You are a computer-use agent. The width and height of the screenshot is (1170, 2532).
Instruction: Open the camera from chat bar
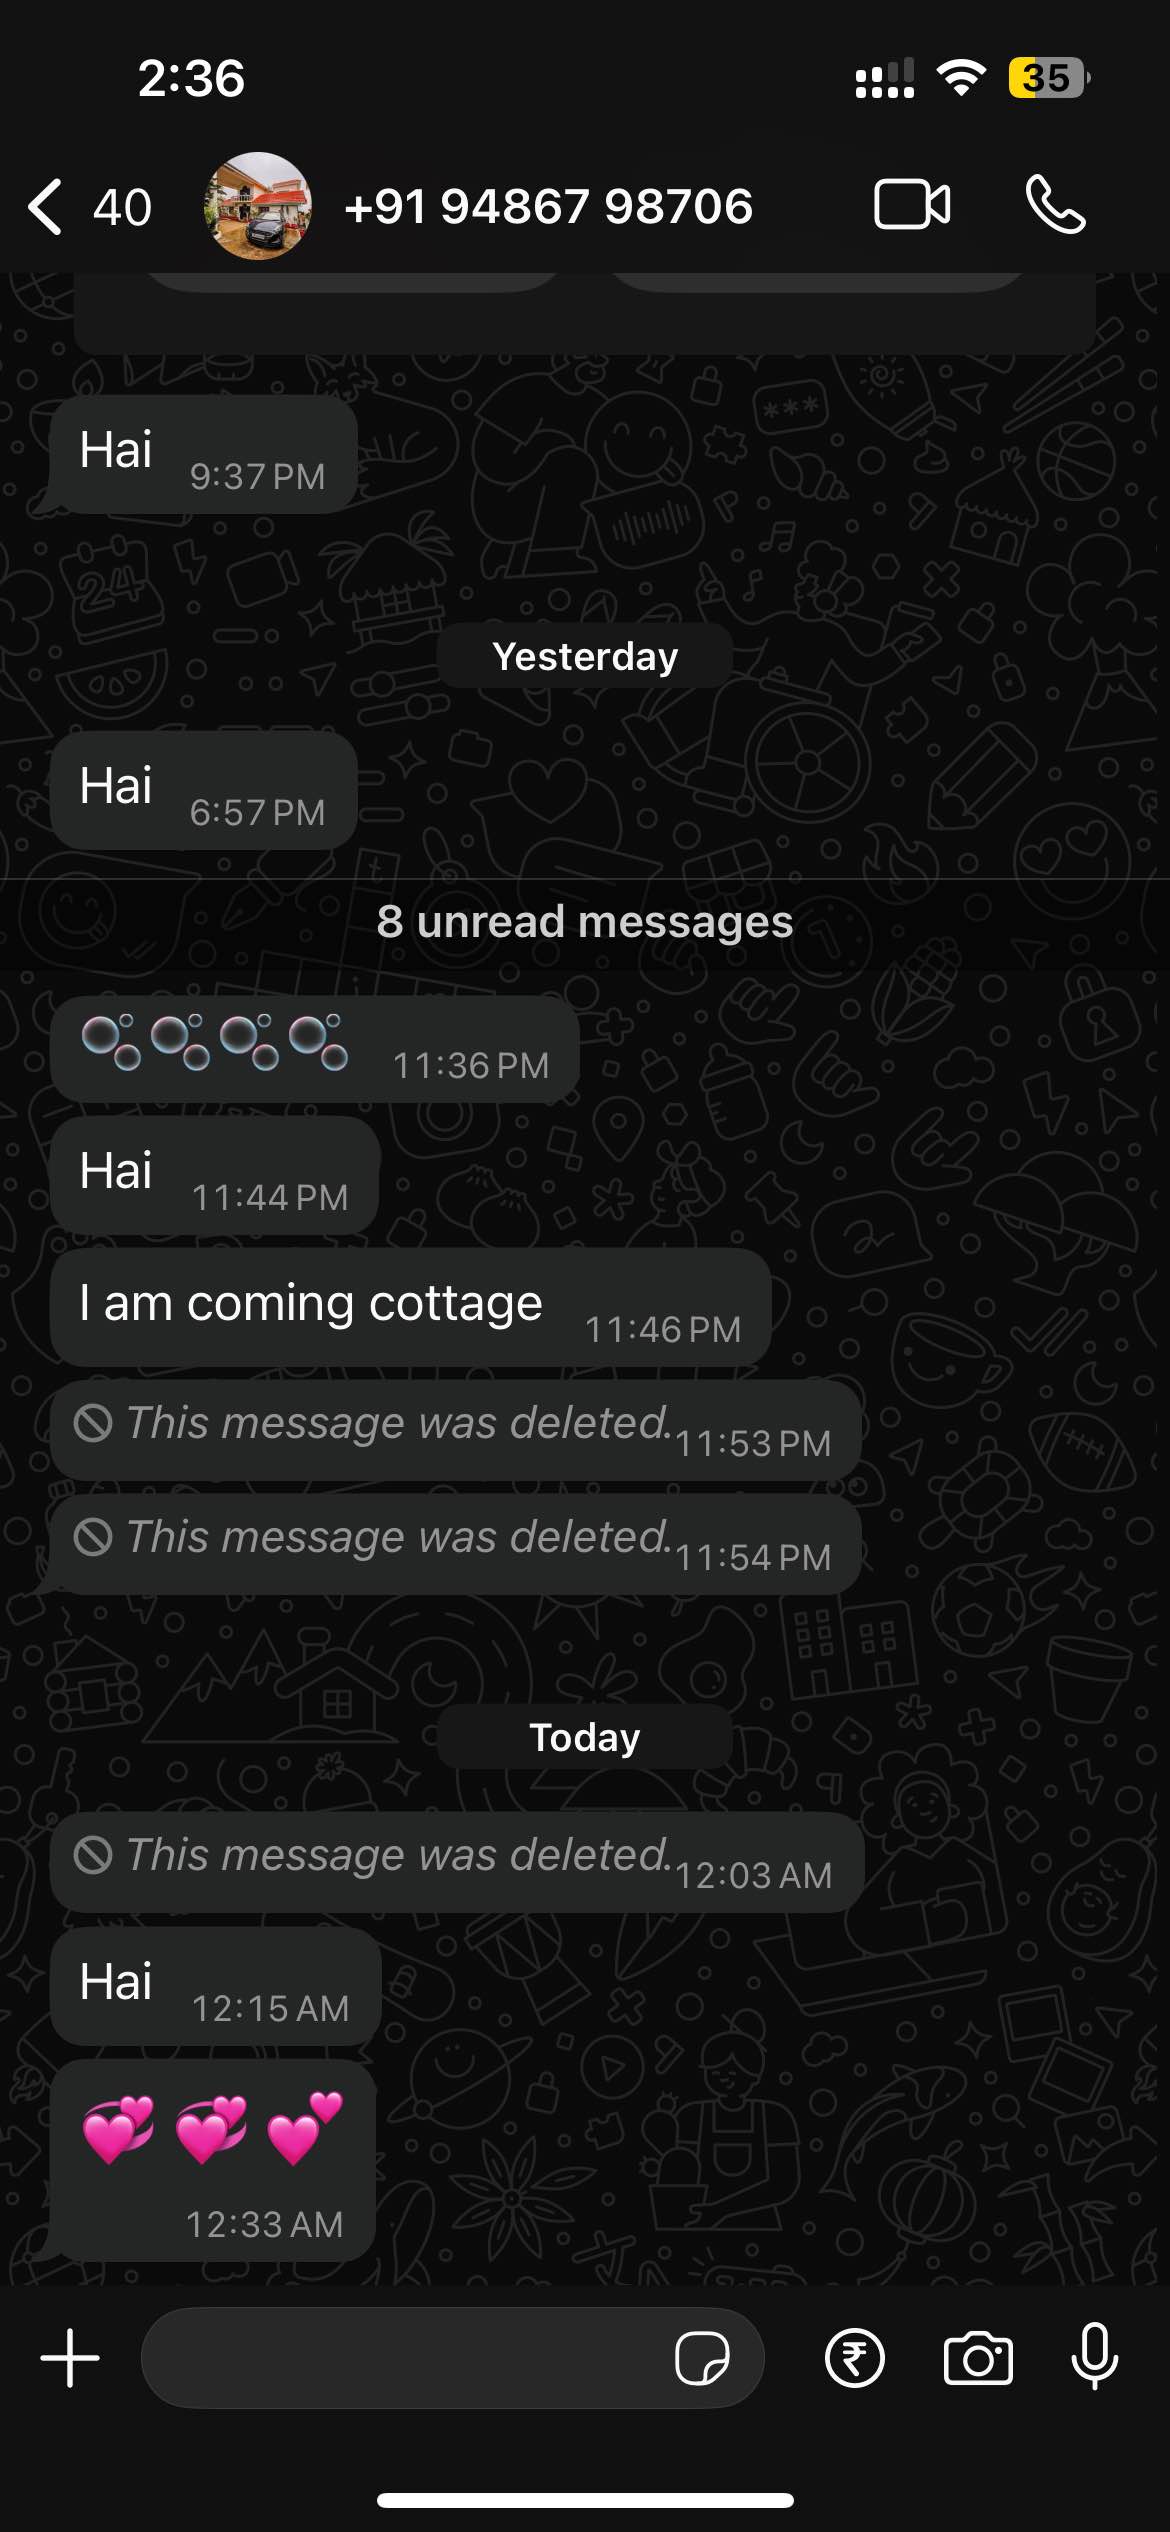click(x=978, y=2358)
